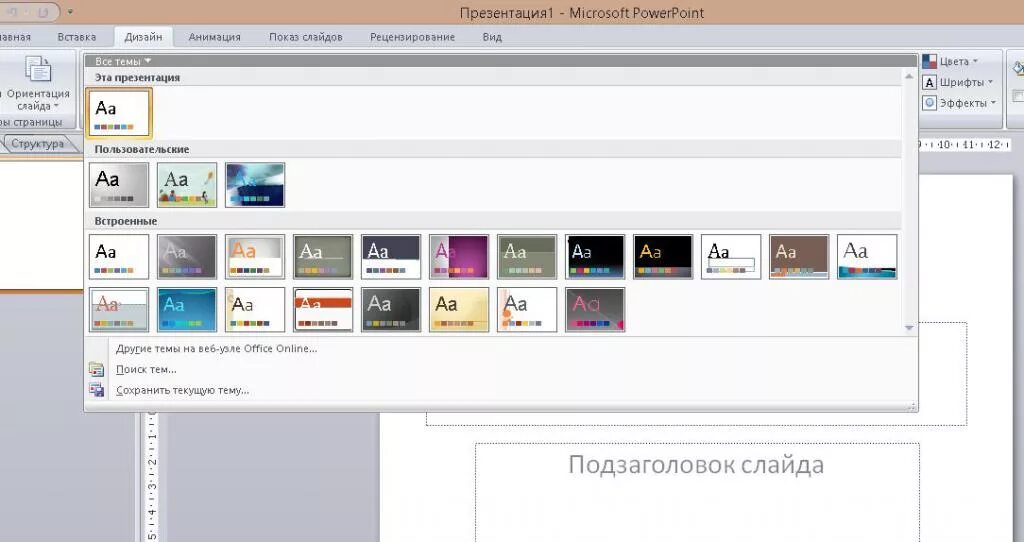The width and height of the screenshot is (1024, 542).
Task: Choose white theme with teal wave
Action: (867, 257)
